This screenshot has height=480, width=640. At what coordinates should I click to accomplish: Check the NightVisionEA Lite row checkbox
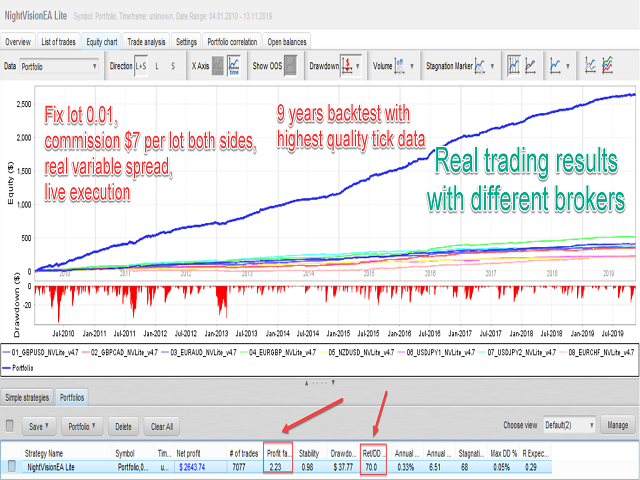coord(11,466)
